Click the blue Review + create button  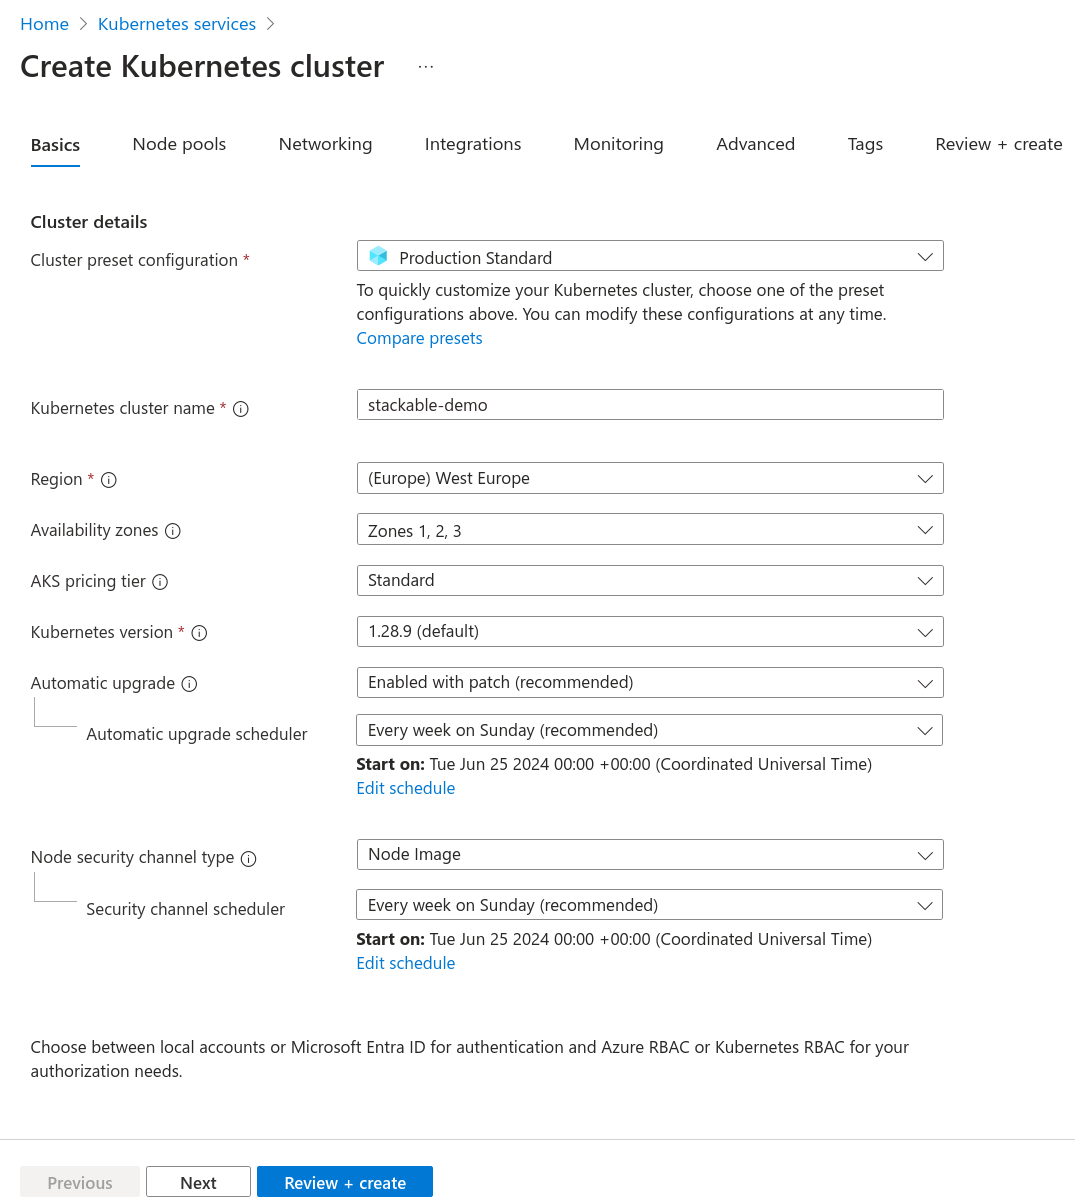pos(344,1182)
